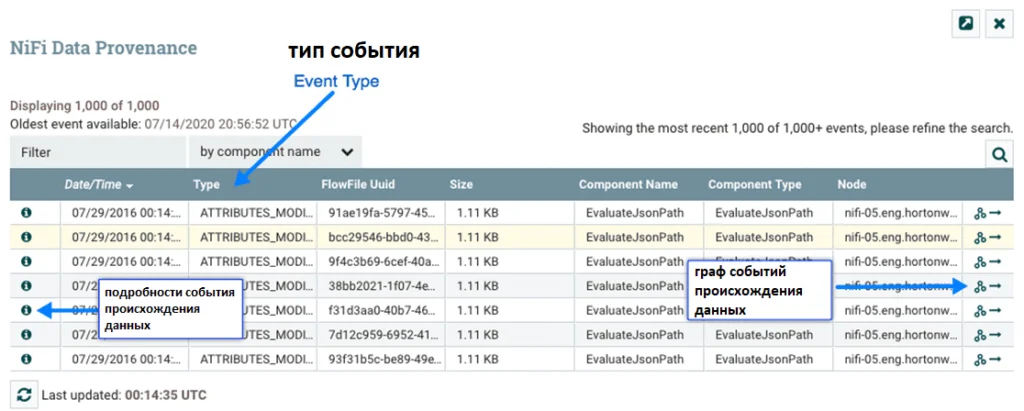Show lineage graph for event bcc29546-bbd0
This screenshot has width=1024, height=411.
click(980, 237)
